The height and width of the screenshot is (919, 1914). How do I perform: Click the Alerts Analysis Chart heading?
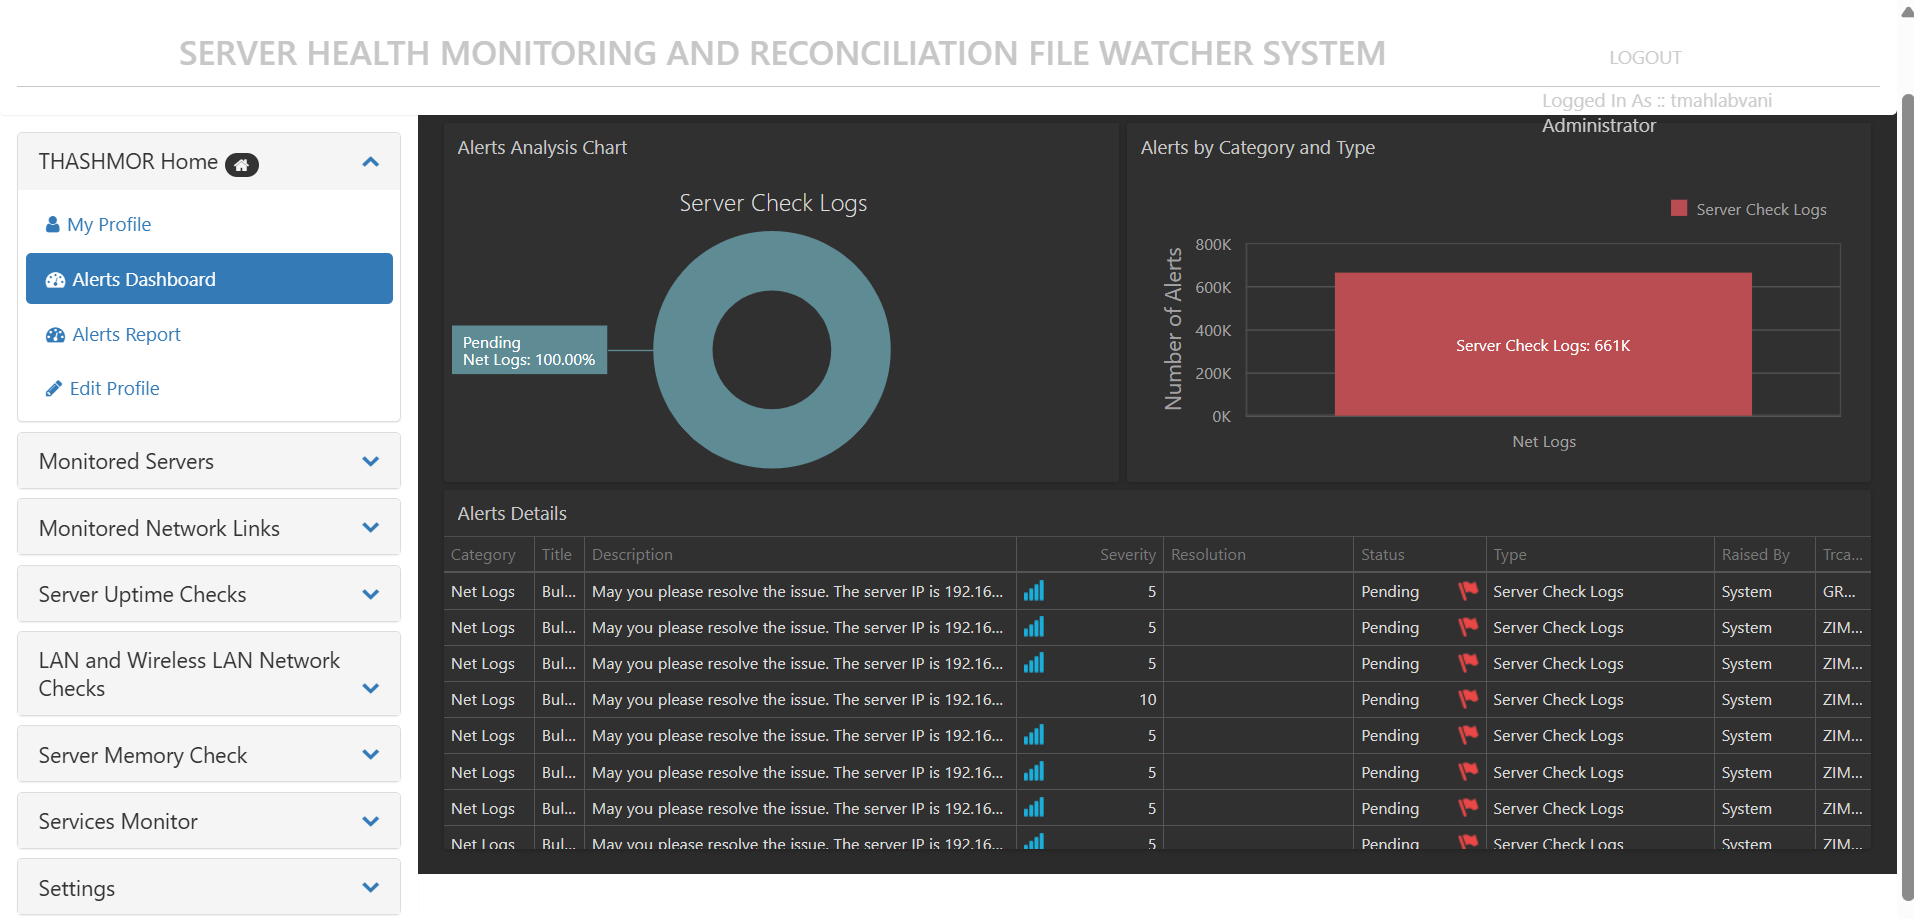[542, 148]
